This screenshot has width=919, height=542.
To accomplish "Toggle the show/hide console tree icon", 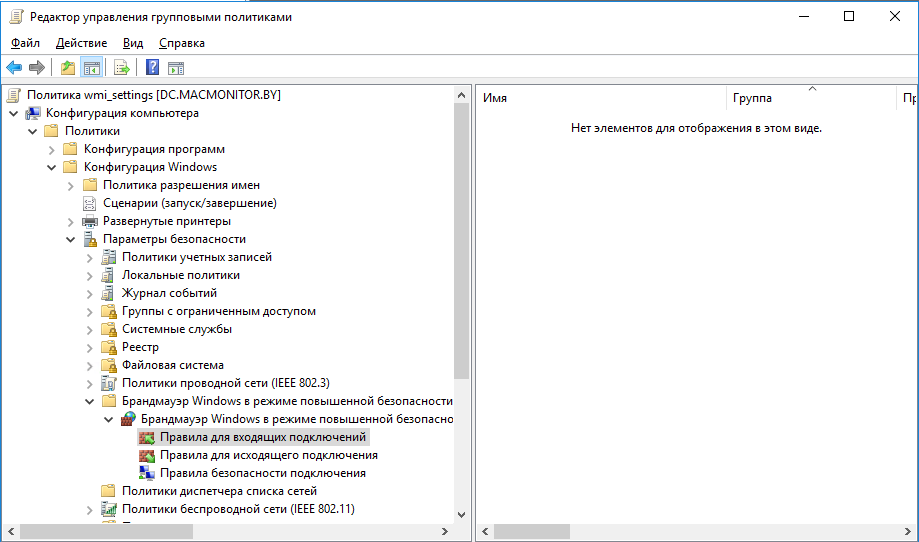I will tap(92, 68).
